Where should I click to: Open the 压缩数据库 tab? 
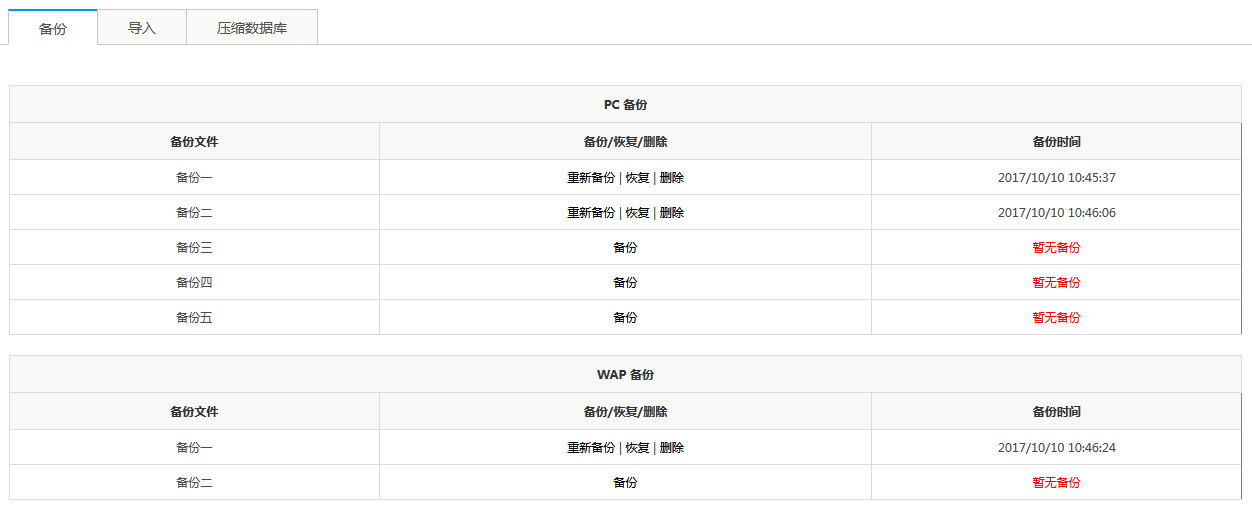pyautogui.click(x=252, y=28)
